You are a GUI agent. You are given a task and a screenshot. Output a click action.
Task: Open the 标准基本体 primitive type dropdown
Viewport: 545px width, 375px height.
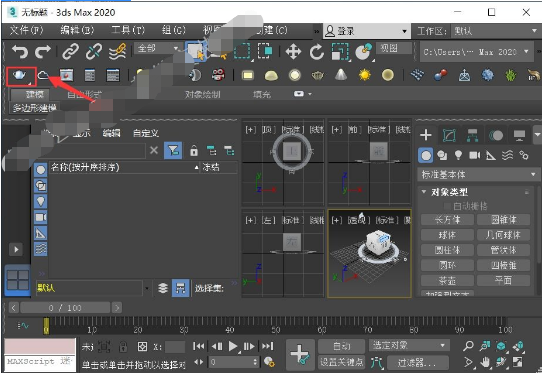pyautogui.click(x=478, y=174)
